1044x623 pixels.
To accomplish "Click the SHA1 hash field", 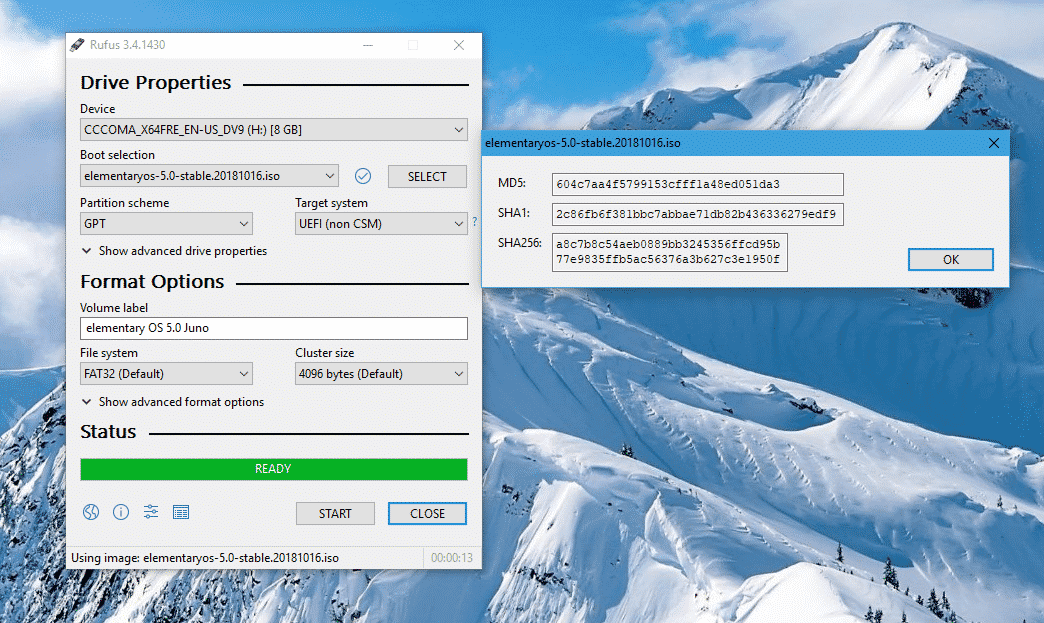I will coord(698,214).
